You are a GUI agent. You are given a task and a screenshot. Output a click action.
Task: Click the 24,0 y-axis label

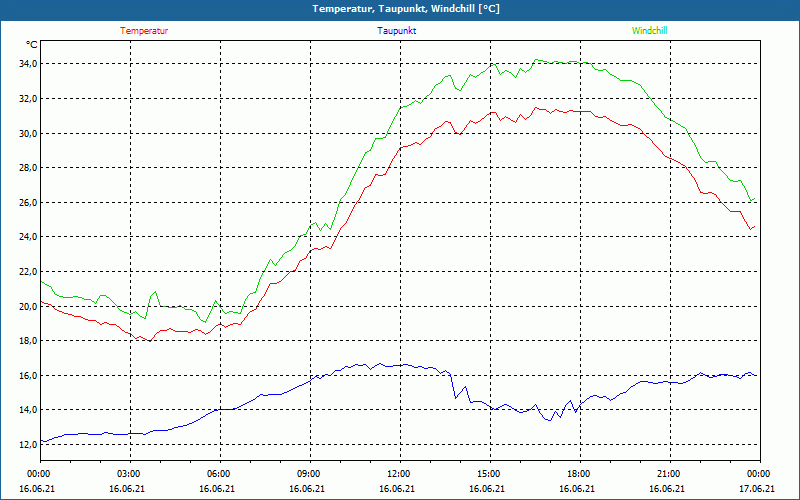coord(28,237)
